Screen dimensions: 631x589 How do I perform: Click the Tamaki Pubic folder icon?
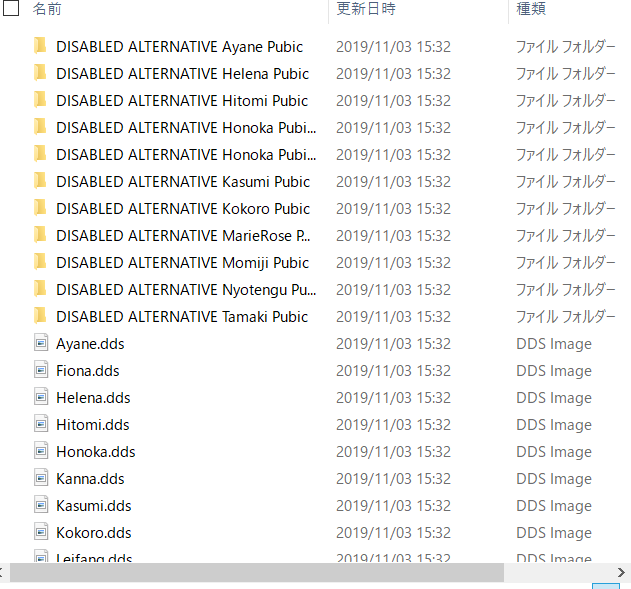pyautogui.click(x=41, y=315)
